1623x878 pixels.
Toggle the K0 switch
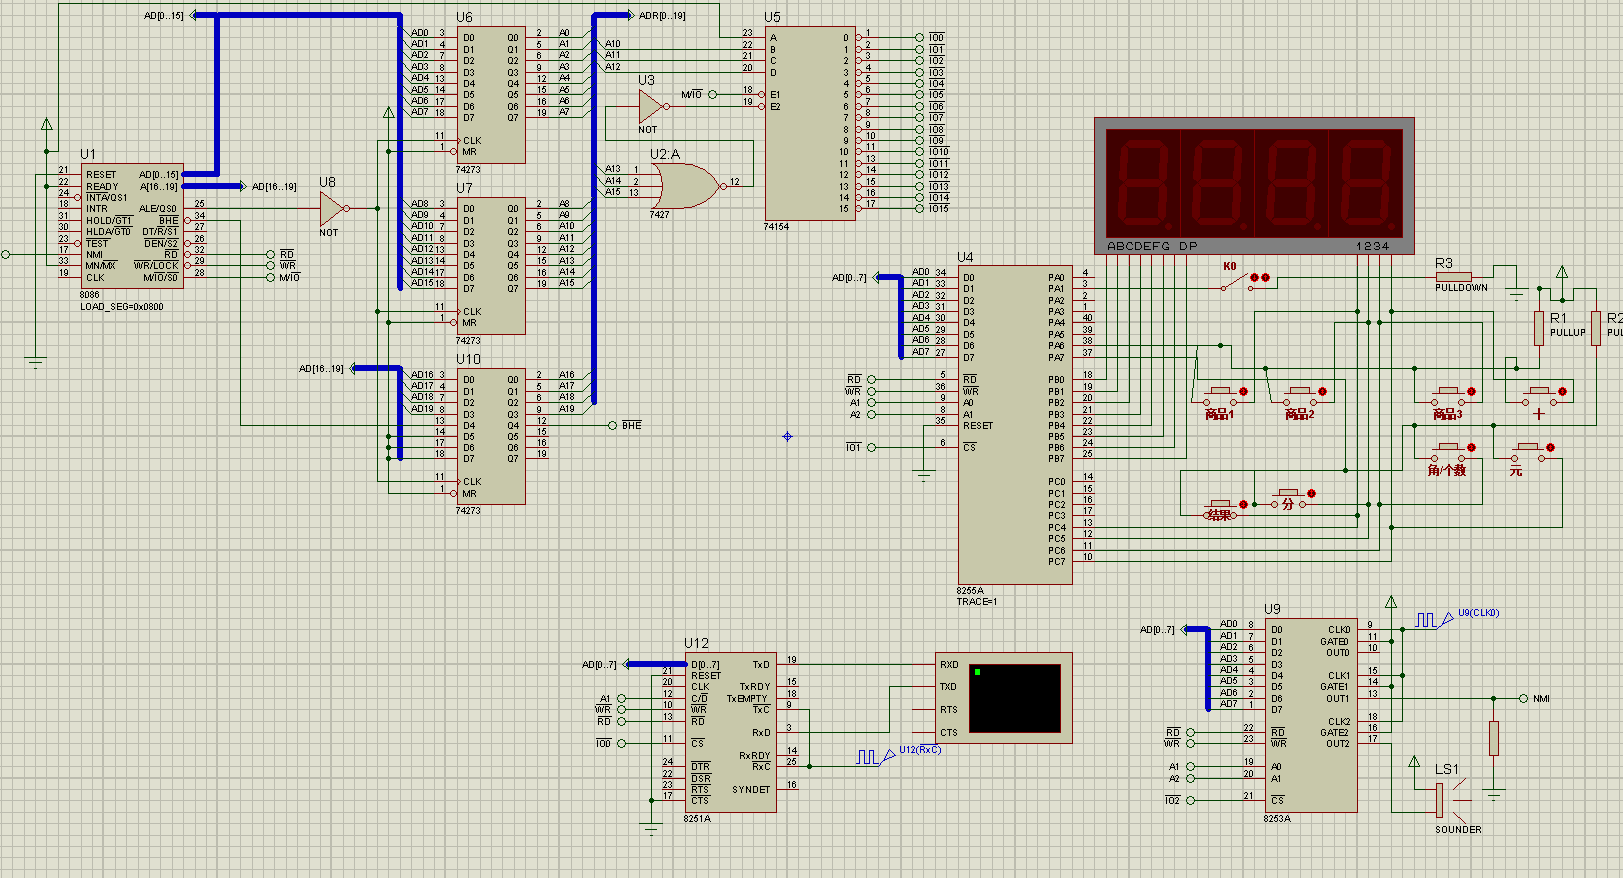click(1238, 283)
